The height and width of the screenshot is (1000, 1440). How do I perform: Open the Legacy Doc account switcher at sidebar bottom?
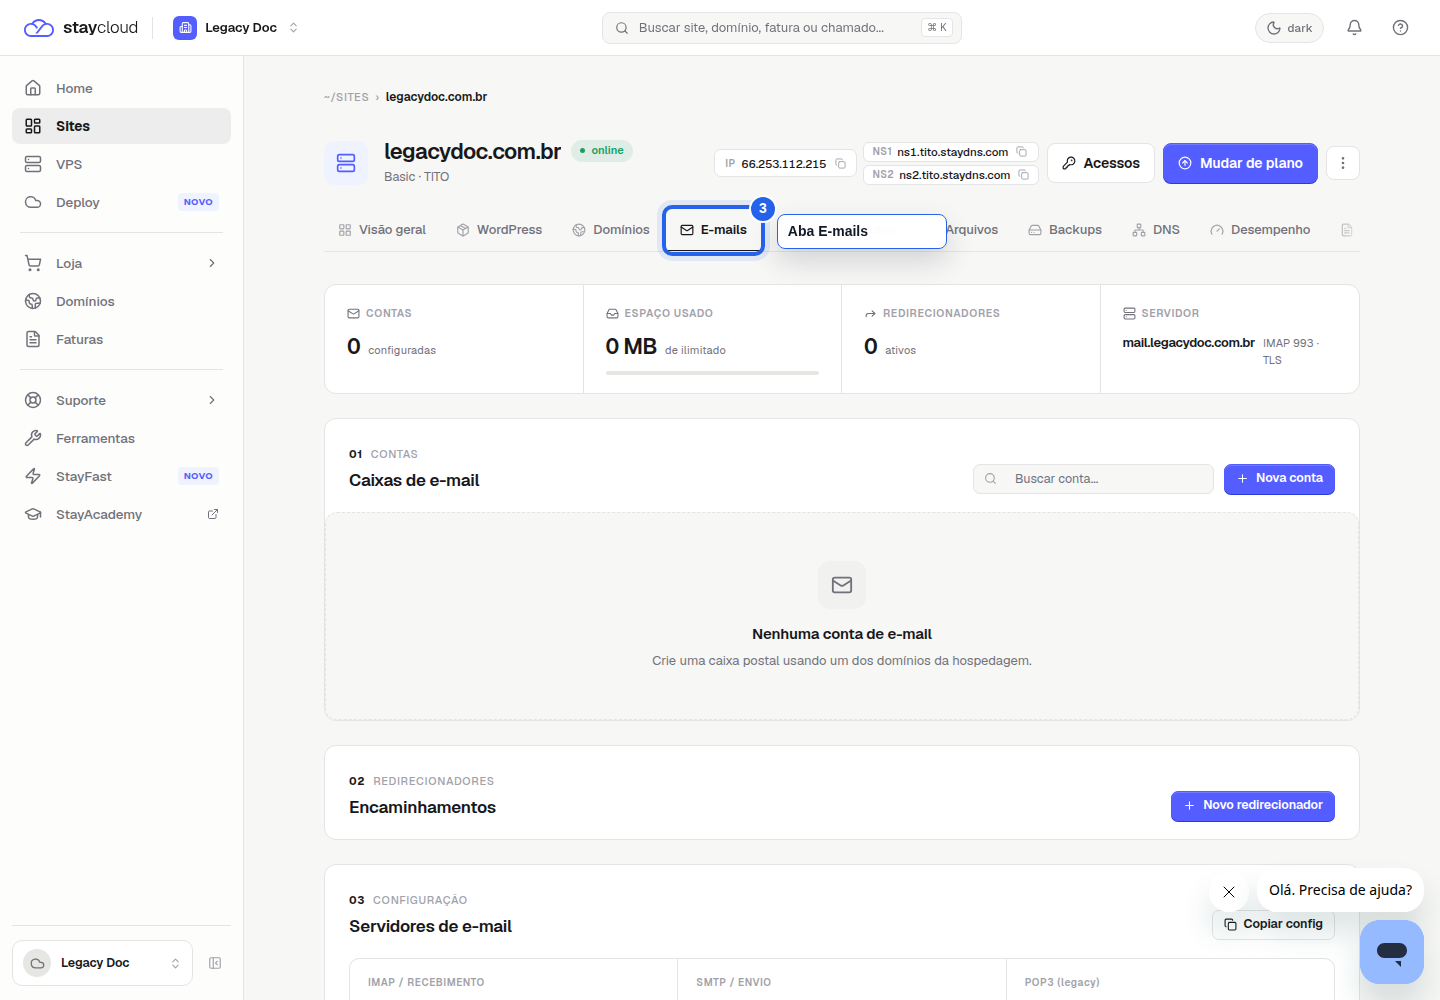tap(102, 963)
